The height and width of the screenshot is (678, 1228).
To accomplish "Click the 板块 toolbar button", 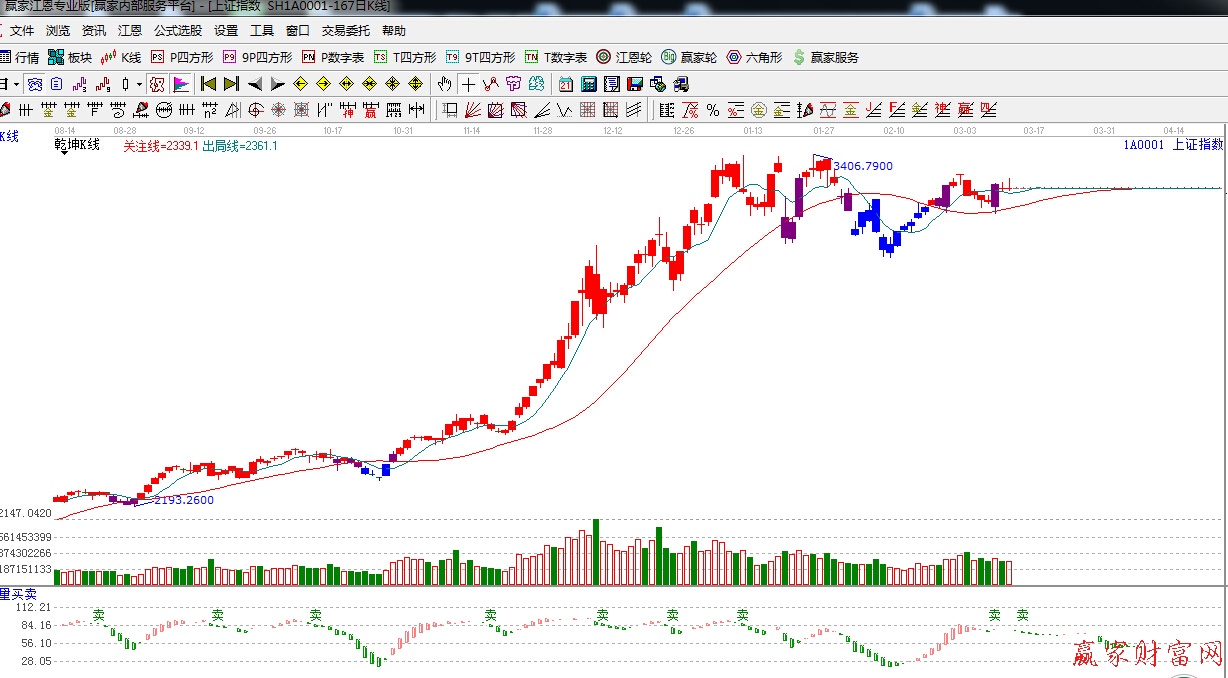I will click(x=71, y=58).
